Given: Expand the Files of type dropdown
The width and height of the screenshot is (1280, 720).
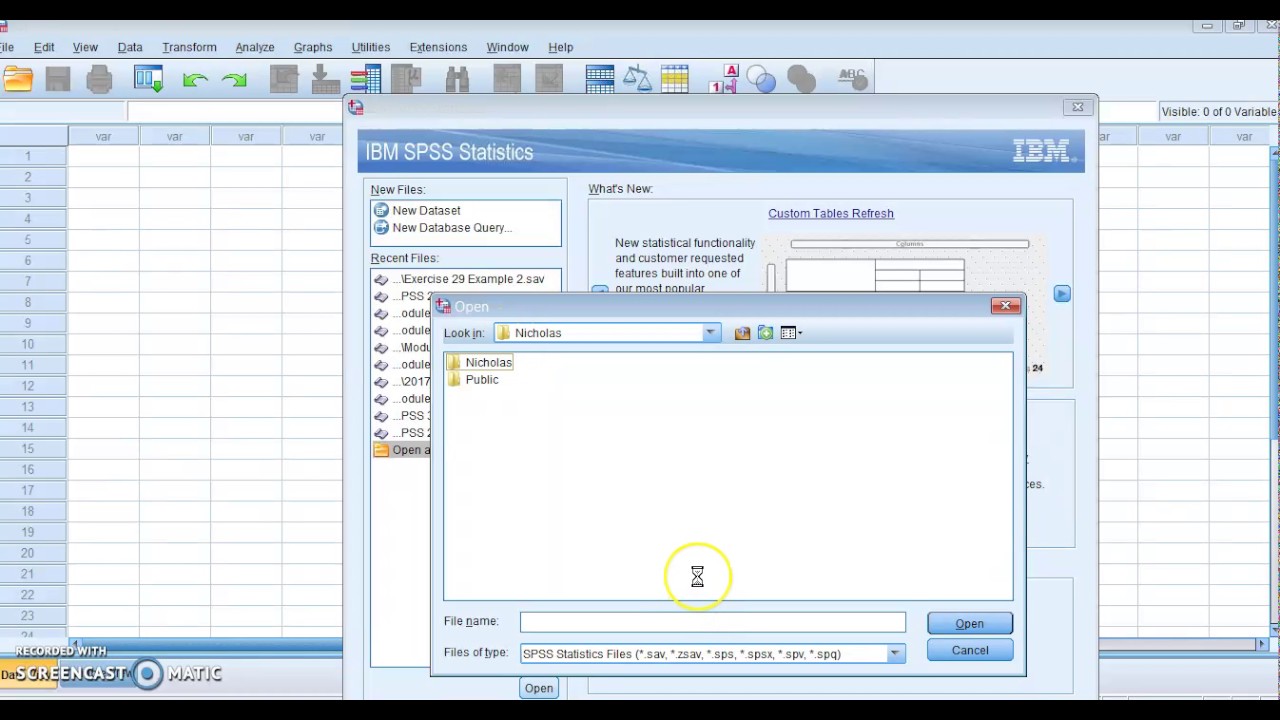Looking at the screenshot, I should point(895,654).
